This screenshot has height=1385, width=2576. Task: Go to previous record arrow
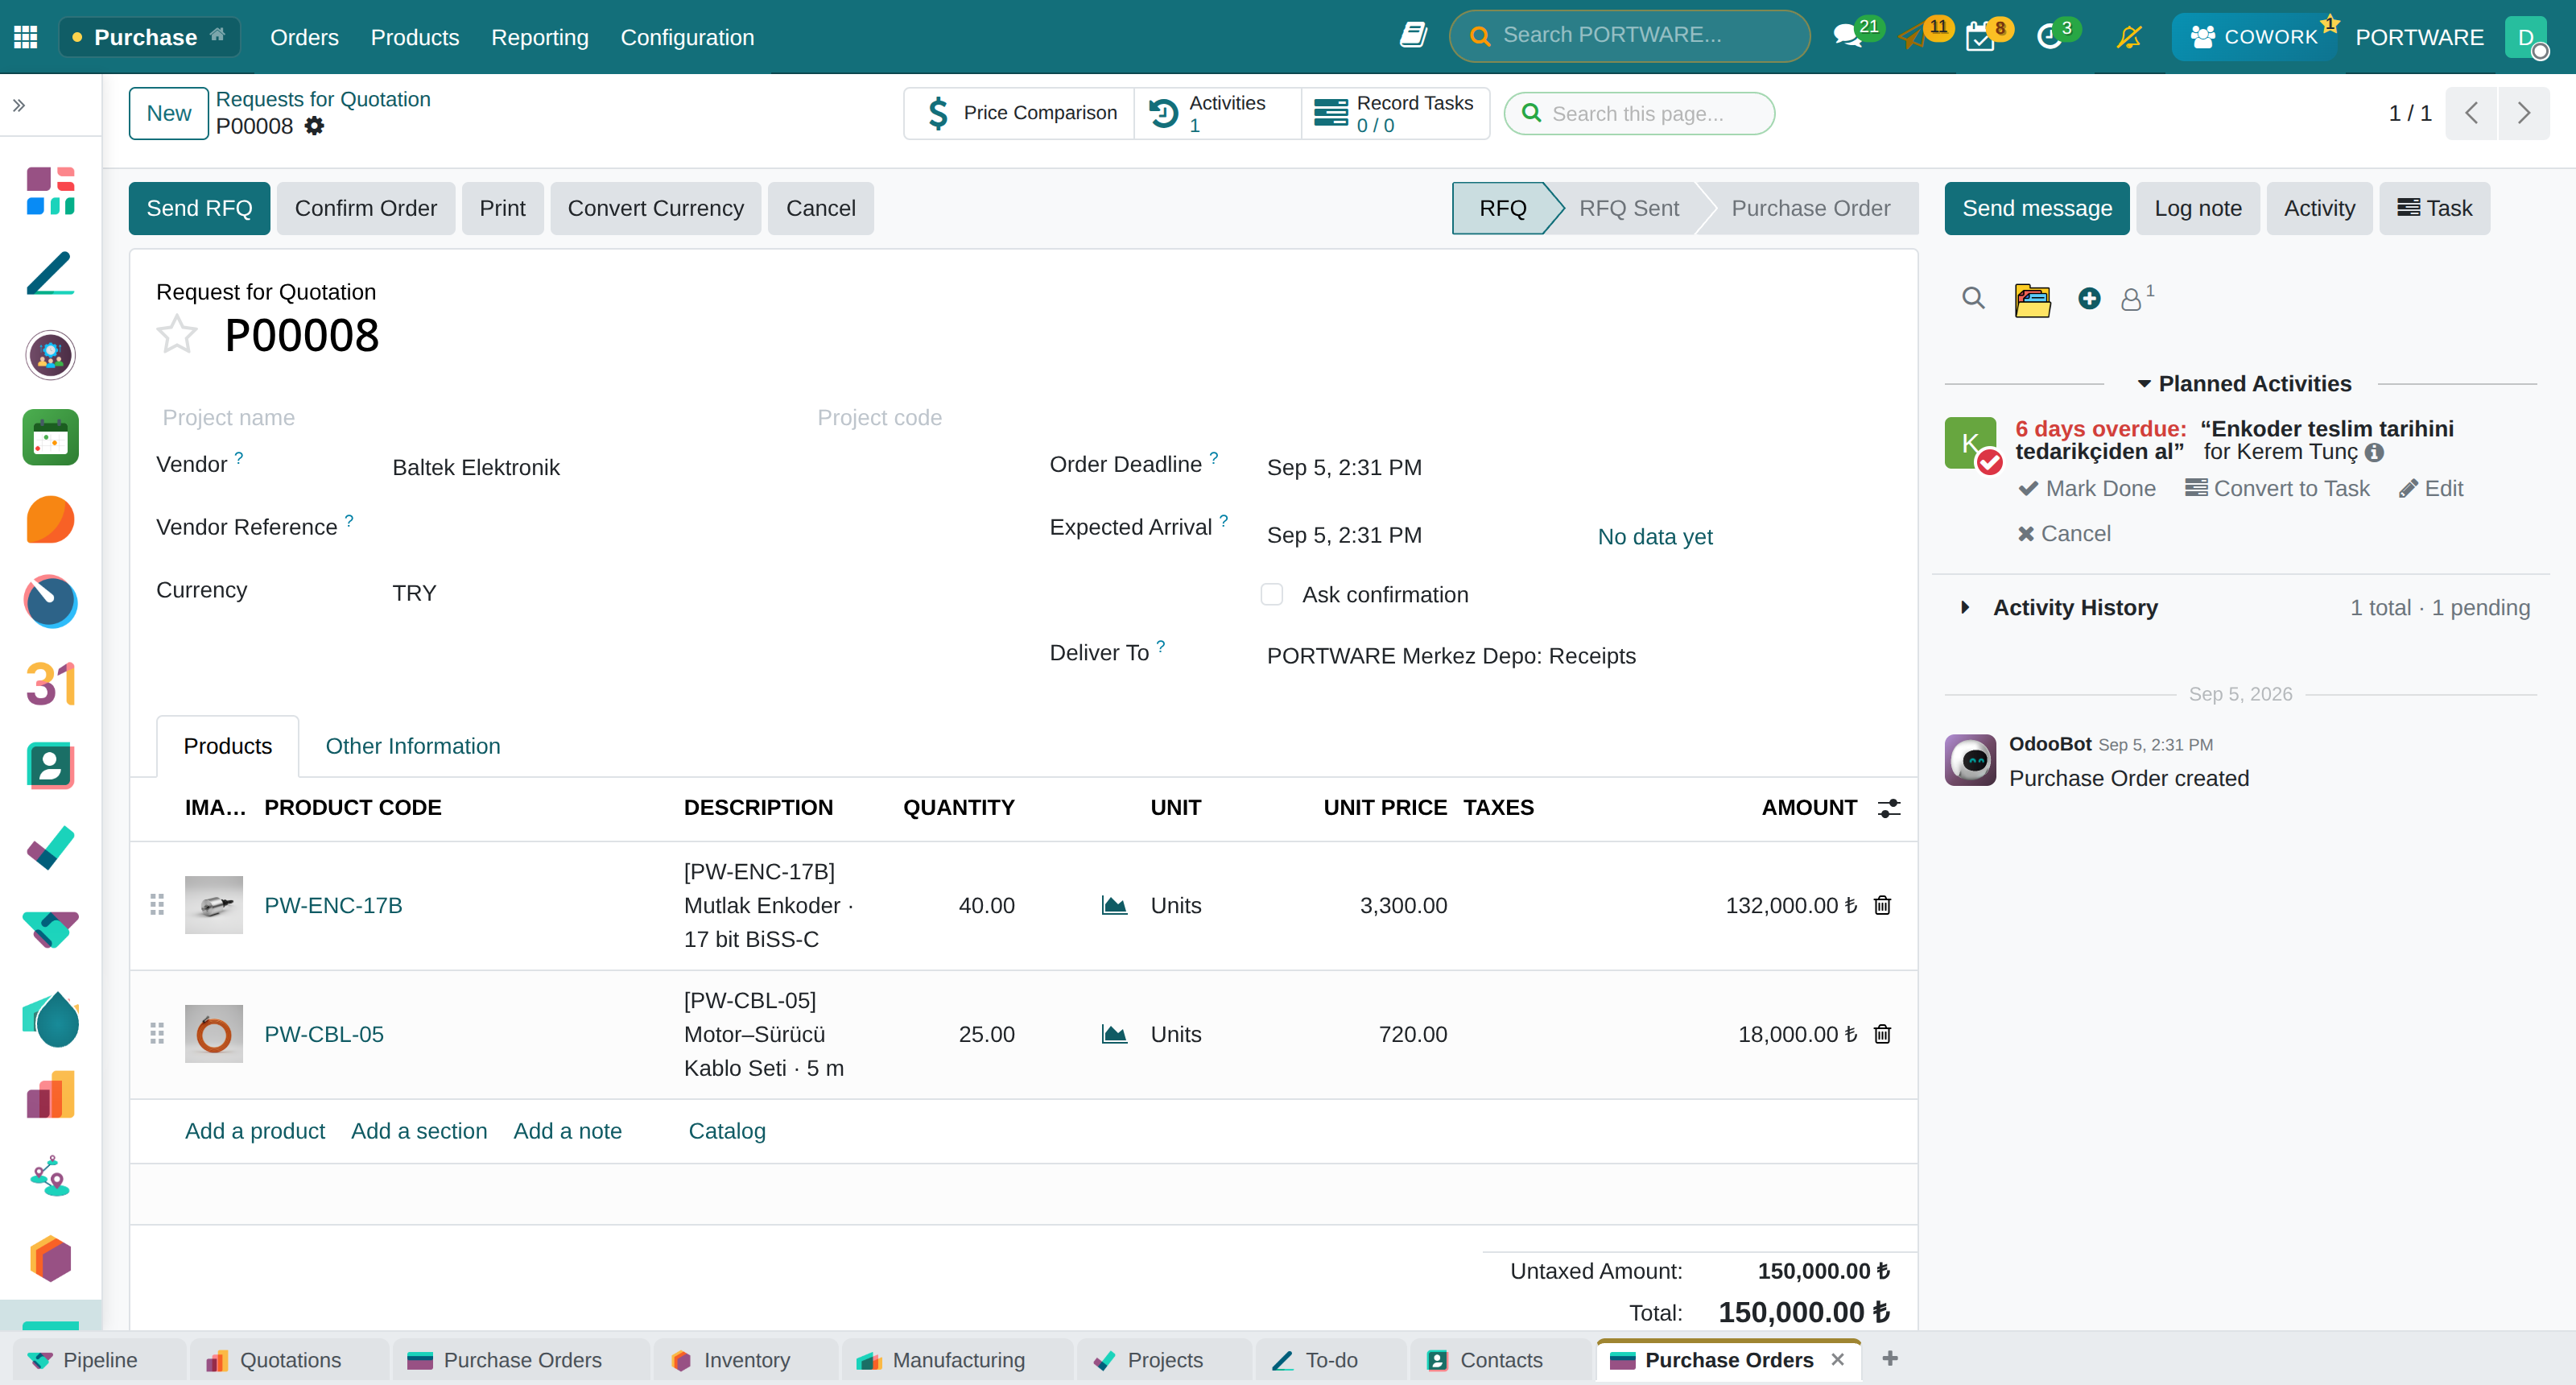[x=2471, y=113]
